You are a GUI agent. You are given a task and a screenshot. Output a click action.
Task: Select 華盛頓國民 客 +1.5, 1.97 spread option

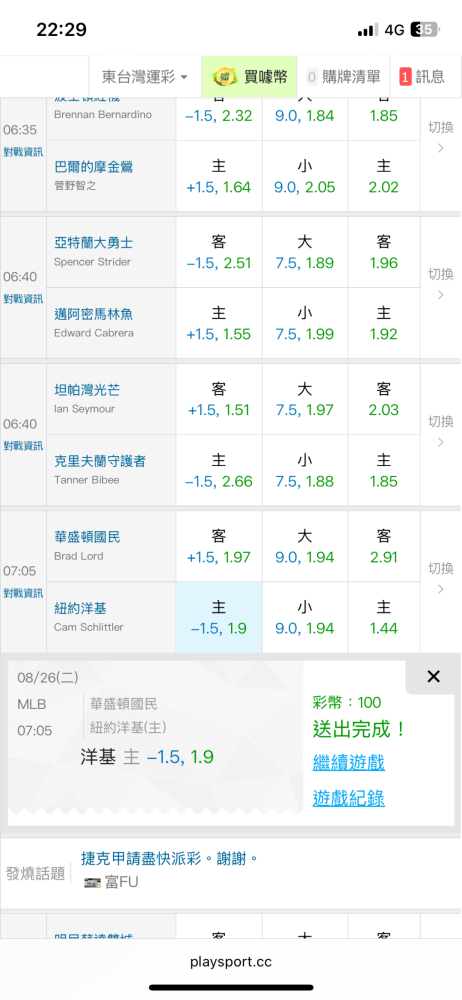(x=219, y=547)
